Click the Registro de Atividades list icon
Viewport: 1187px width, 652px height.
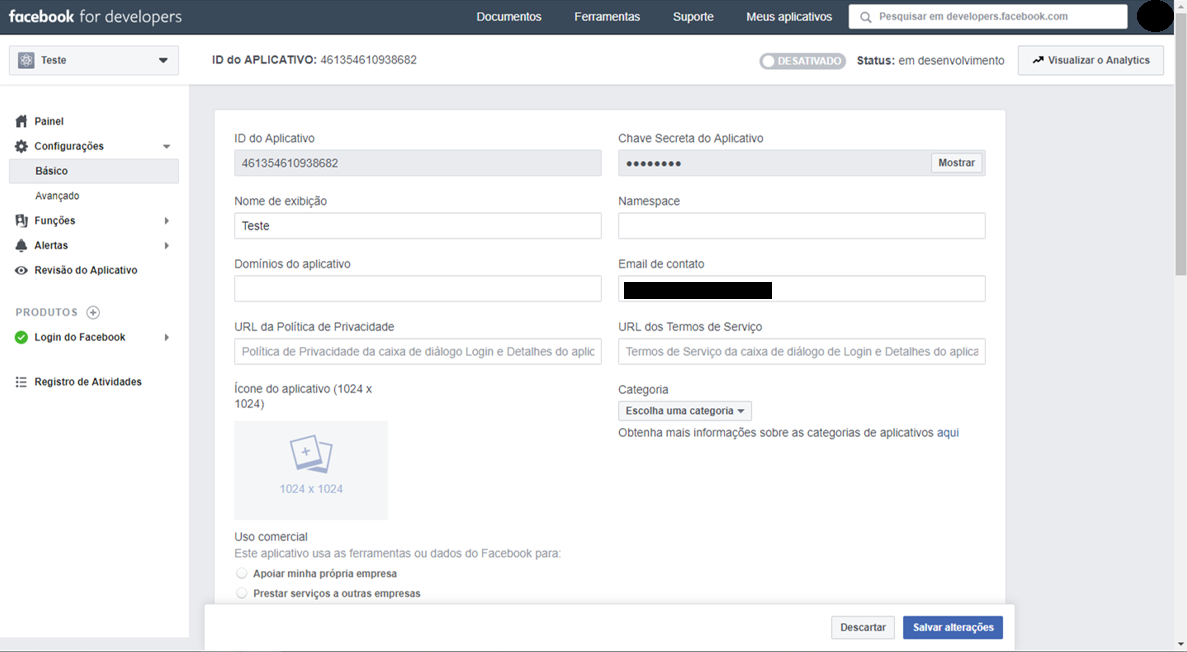pyautogui.click(x=21, y=382)
